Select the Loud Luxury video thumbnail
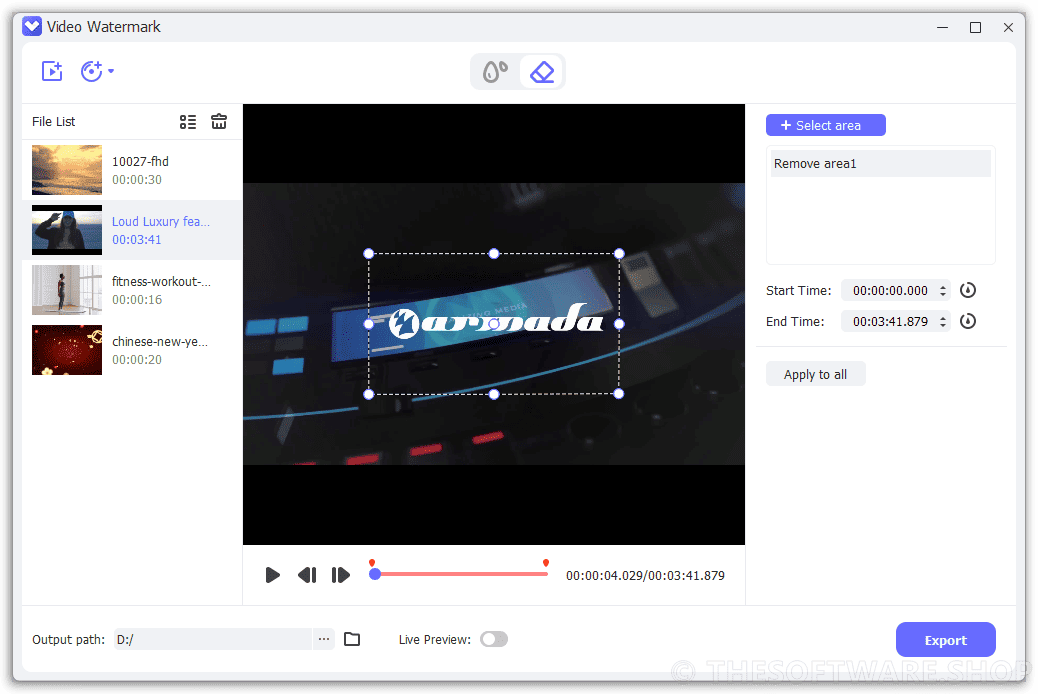The width and height of the screenshot is (1038, 694). (x=67, y=230)
